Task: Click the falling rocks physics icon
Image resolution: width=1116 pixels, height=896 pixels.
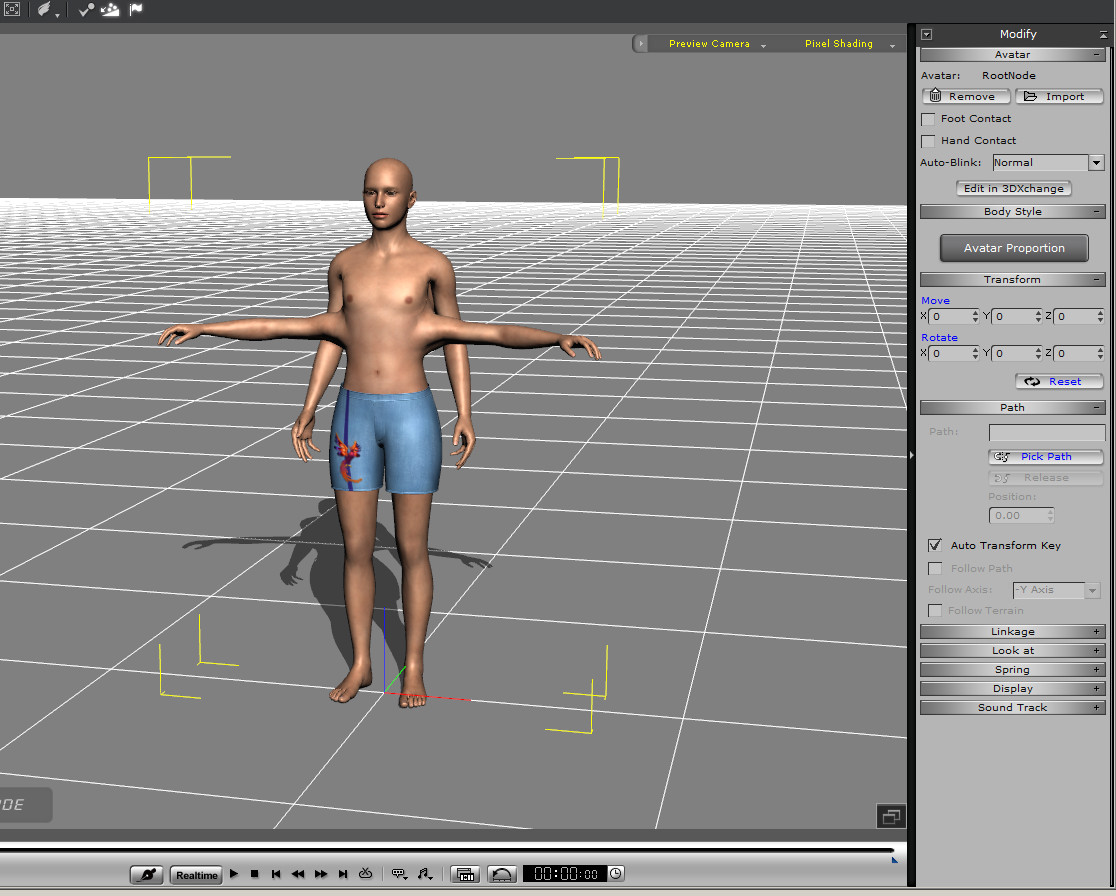Action: point(110,10)
